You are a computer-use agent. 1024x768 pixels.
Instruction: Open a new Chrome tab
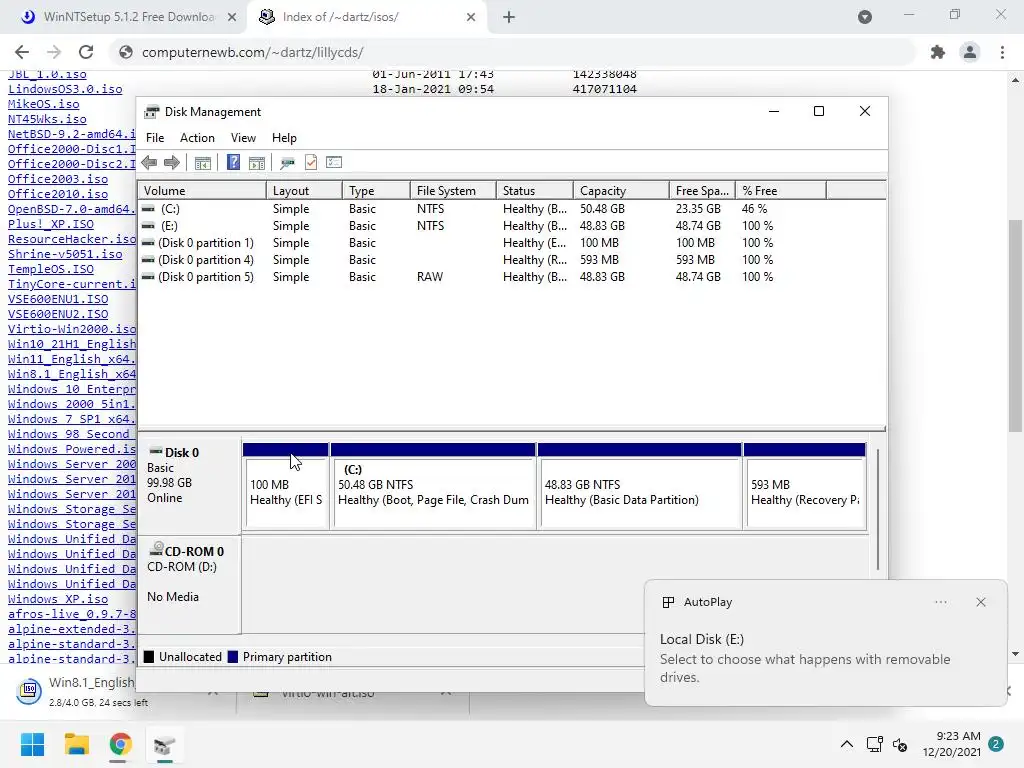(x=509, y=18)
